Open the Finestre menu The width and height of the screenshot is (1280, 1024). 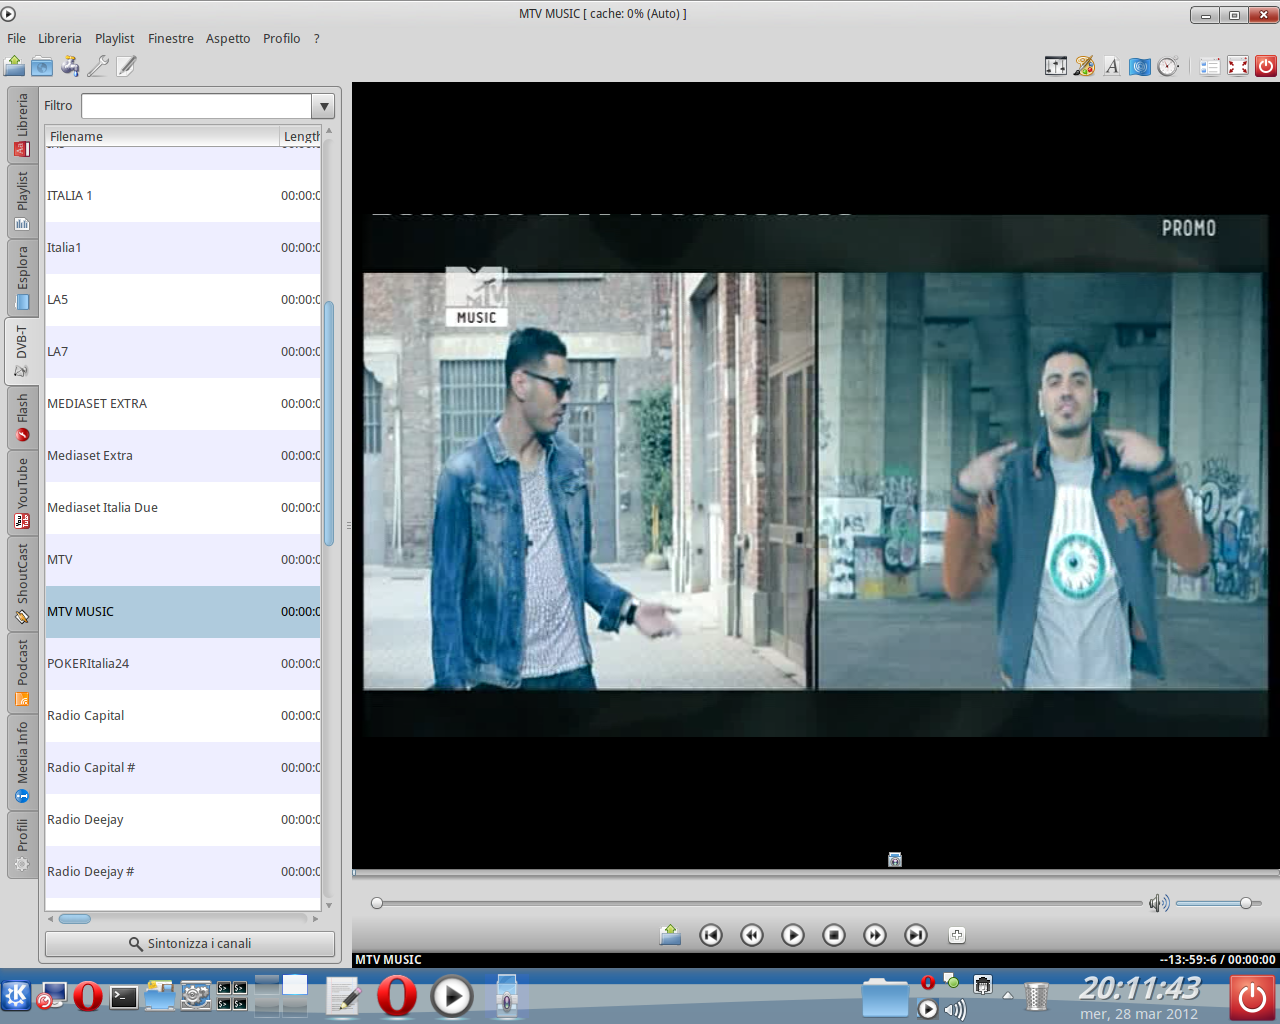[171, 38]
